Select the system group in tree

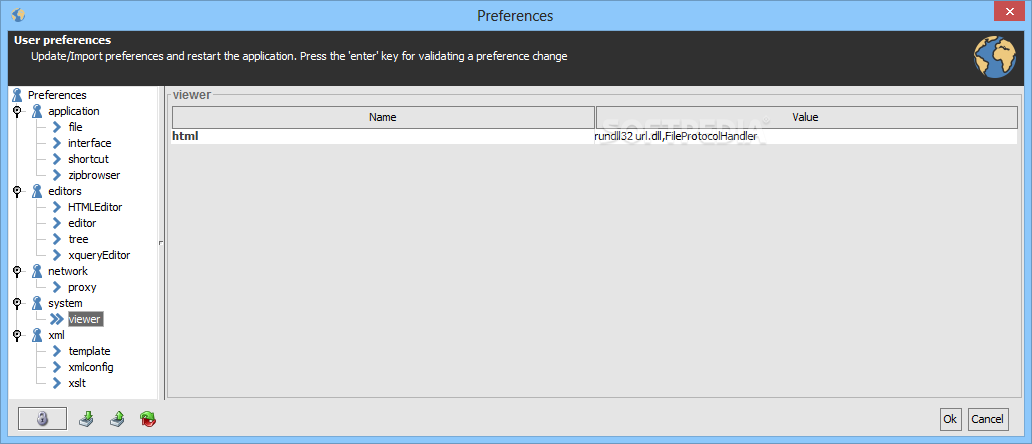coord(65,303)
